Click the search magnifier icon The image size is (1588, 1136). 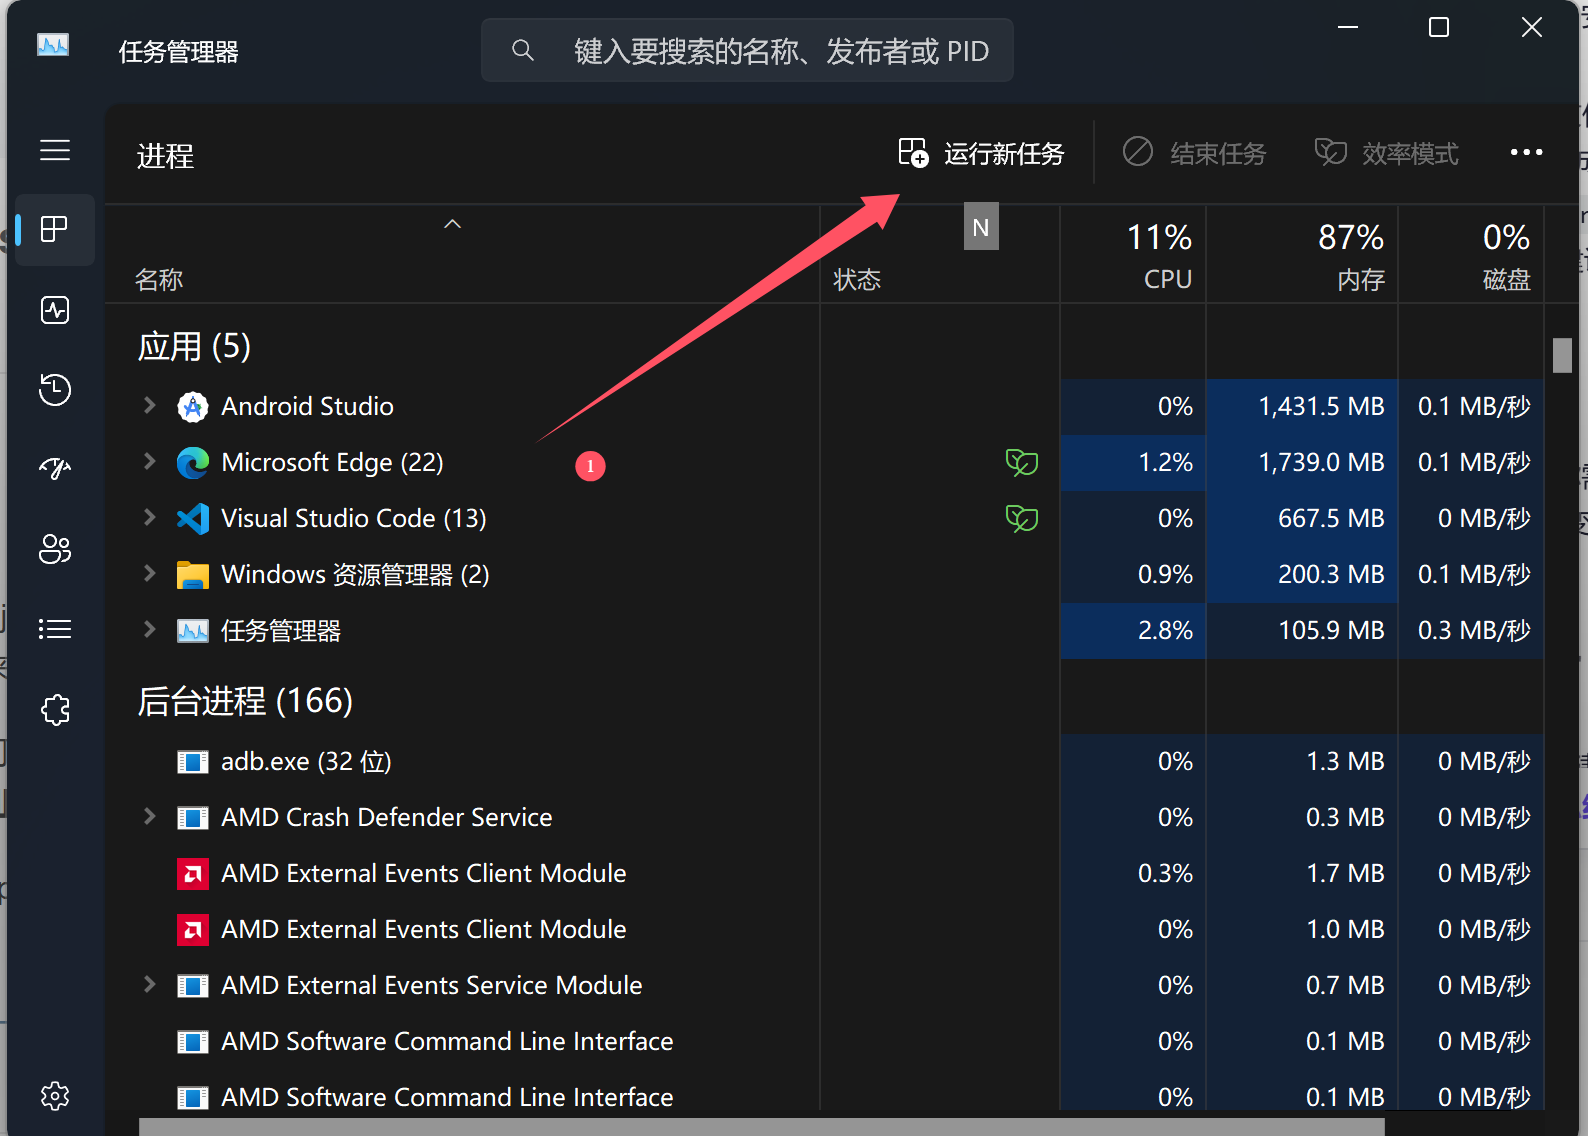pos(523,50)
